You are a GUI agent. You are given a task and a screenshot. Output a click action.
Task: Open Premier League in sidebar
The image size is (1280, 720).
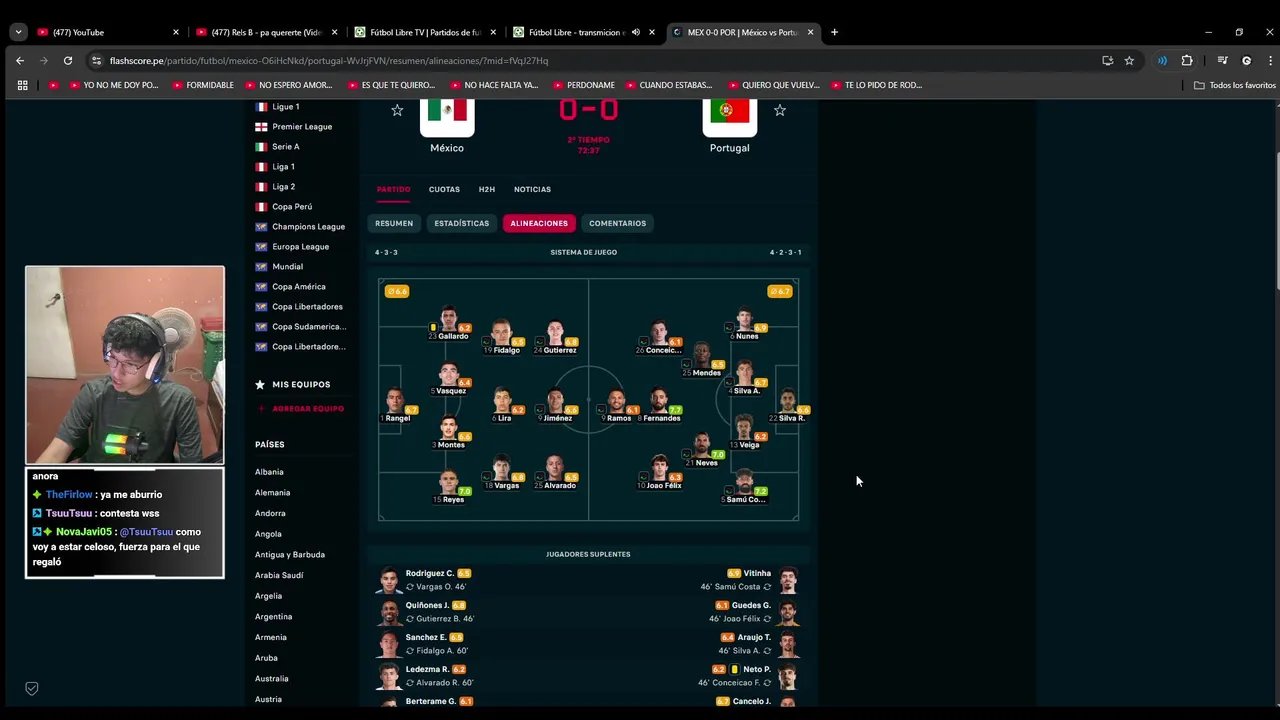point(302,127)
